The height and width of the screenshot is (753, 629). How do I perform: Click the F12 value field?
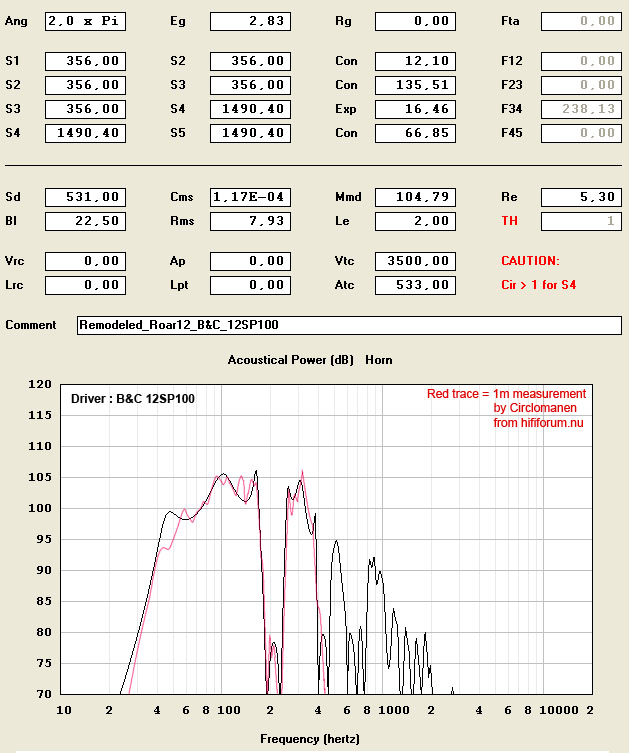581,61
